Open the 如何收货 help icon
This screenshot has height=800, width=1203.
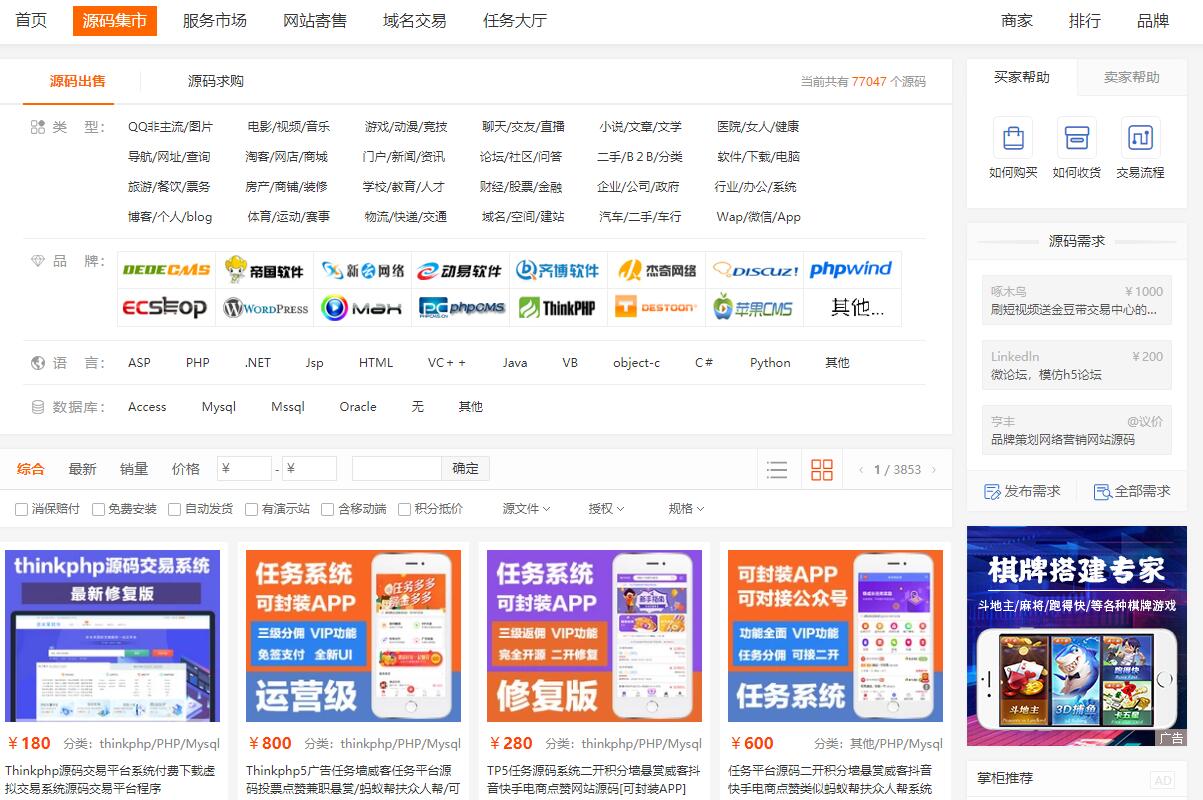click(1076, 137)
